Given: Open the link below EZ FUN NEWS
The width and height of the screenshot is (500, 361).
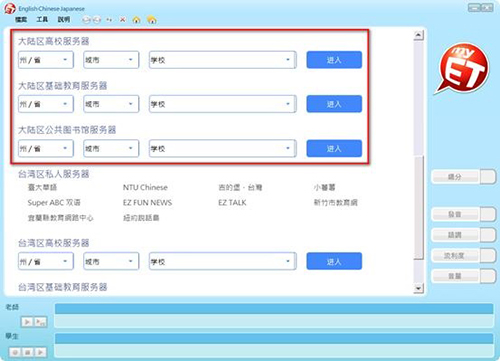Looking at the screenshot, I should (x=141, y=218).
